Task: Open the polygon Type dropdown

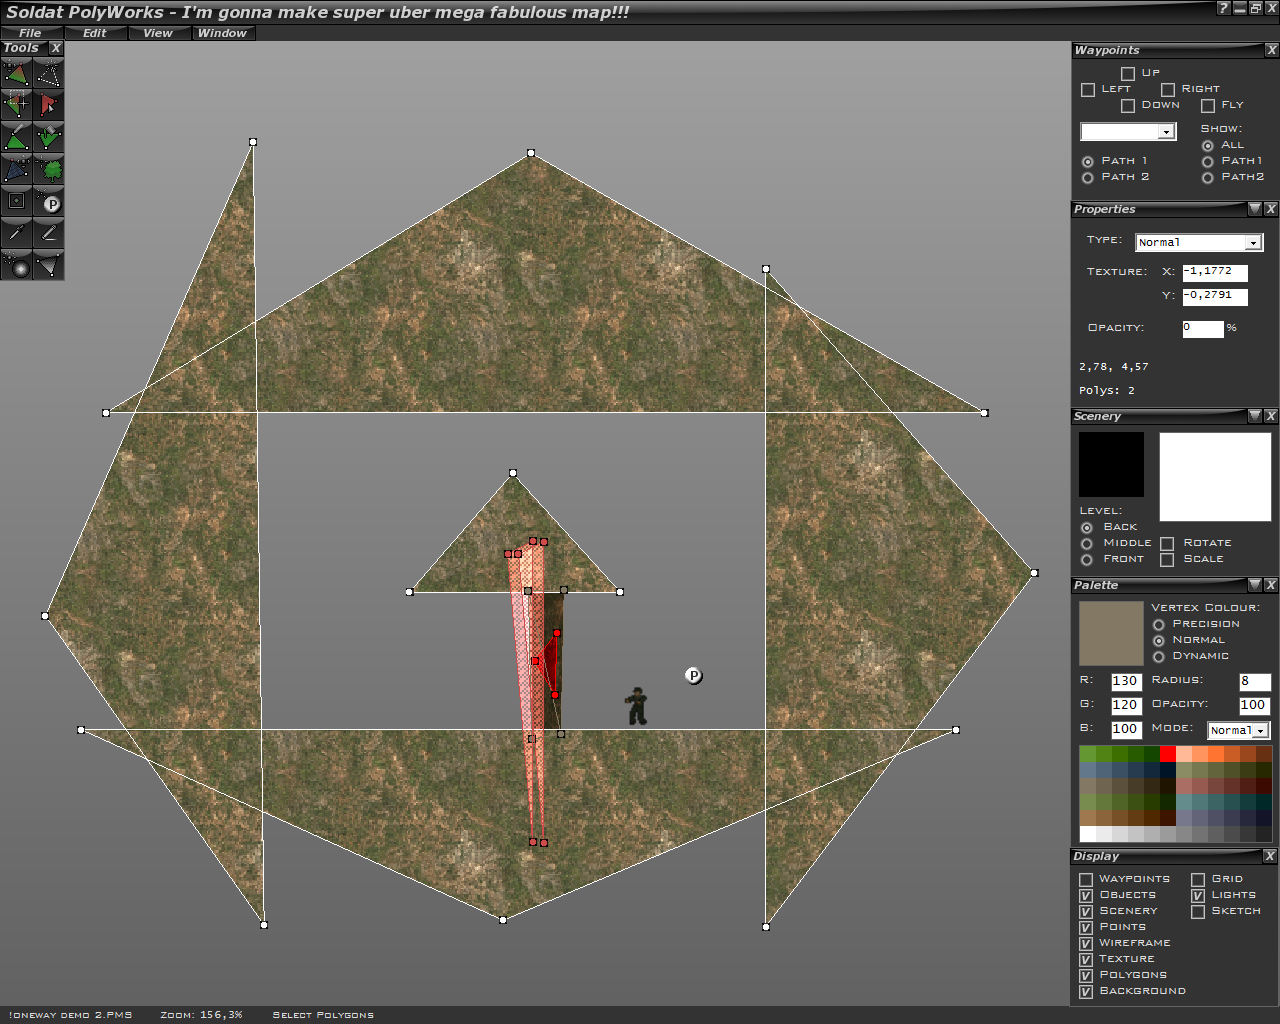Action: tap(1252, 243)
